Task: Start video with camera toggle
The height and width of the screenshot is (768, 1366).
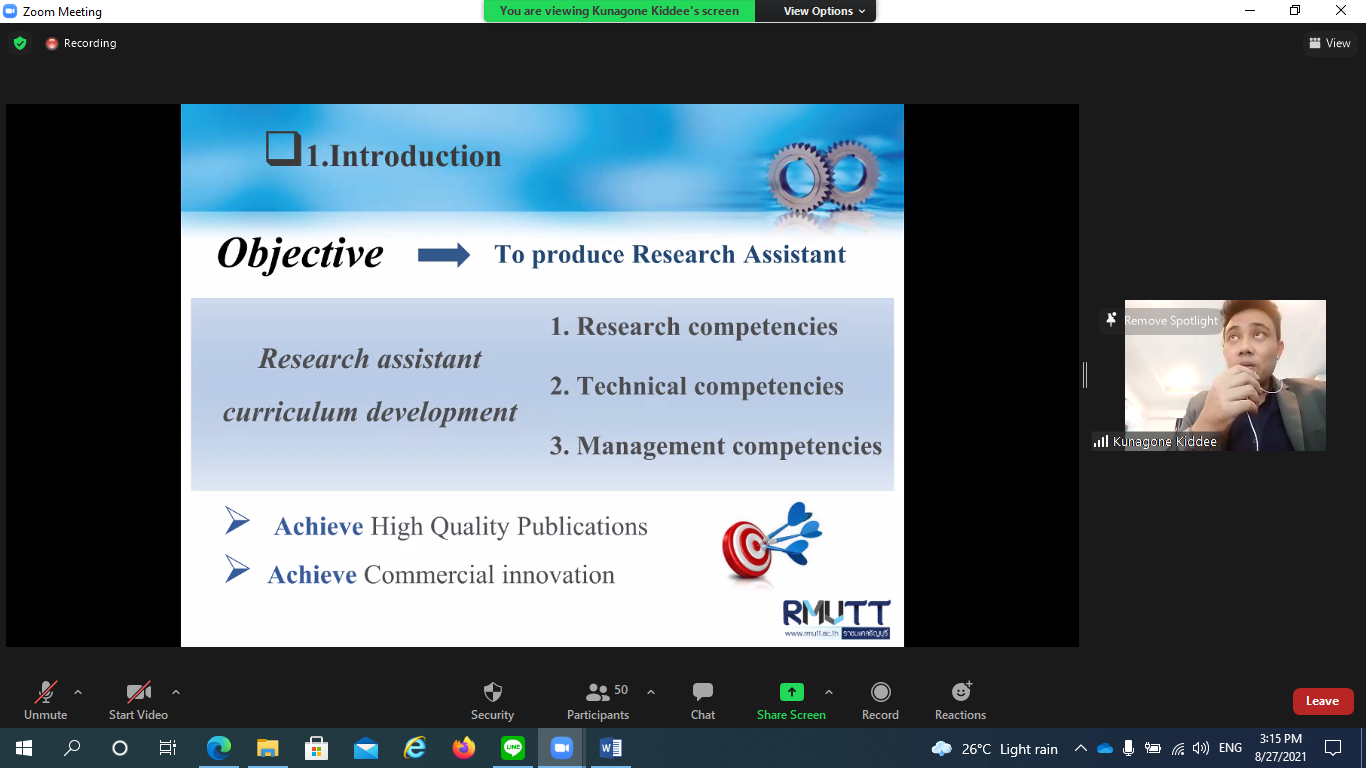Action: pos(138,692)
